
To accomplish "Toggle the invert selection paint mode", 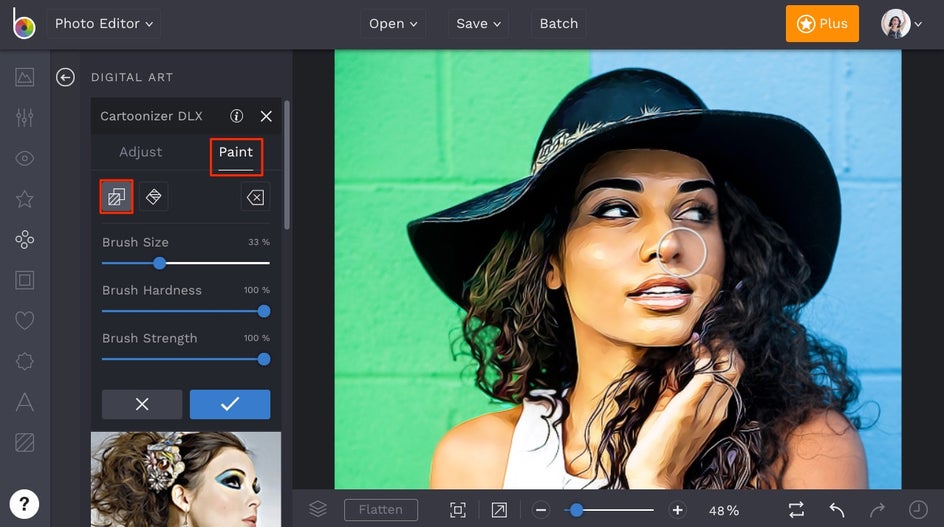I will [117, 197].
